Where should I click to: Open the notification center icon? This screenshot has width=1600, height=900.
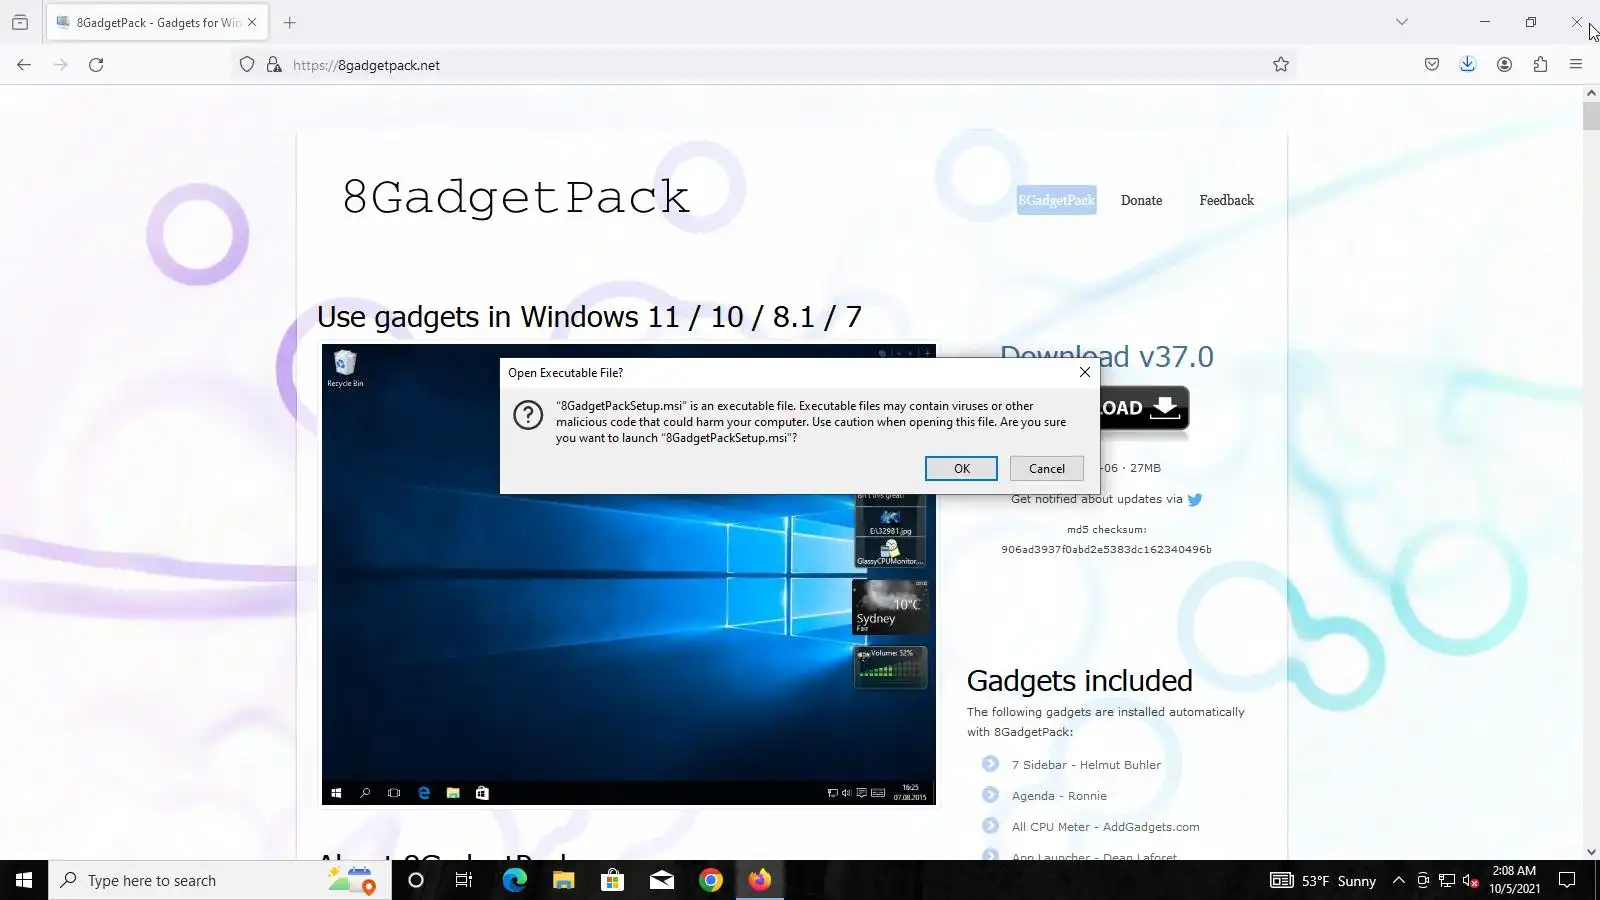click(1567, 880)
